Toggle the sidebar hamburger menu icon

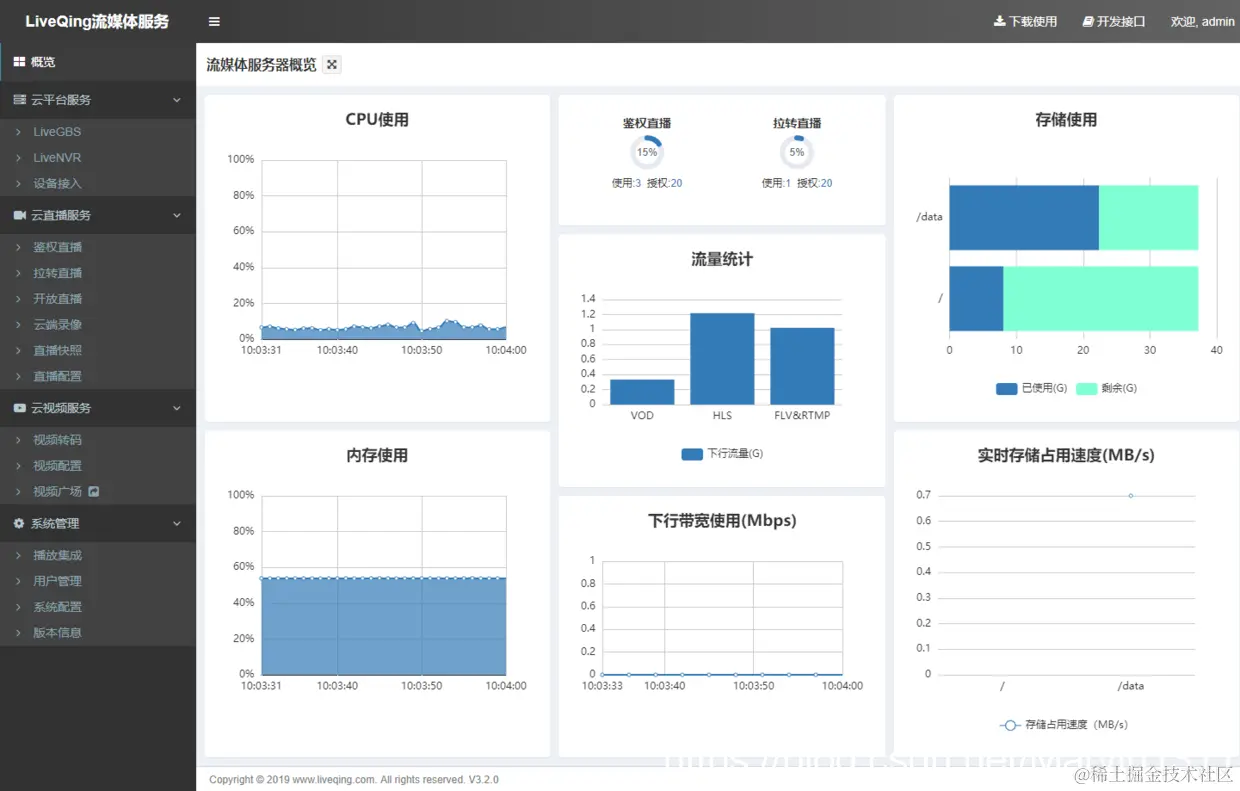point(214,21)
